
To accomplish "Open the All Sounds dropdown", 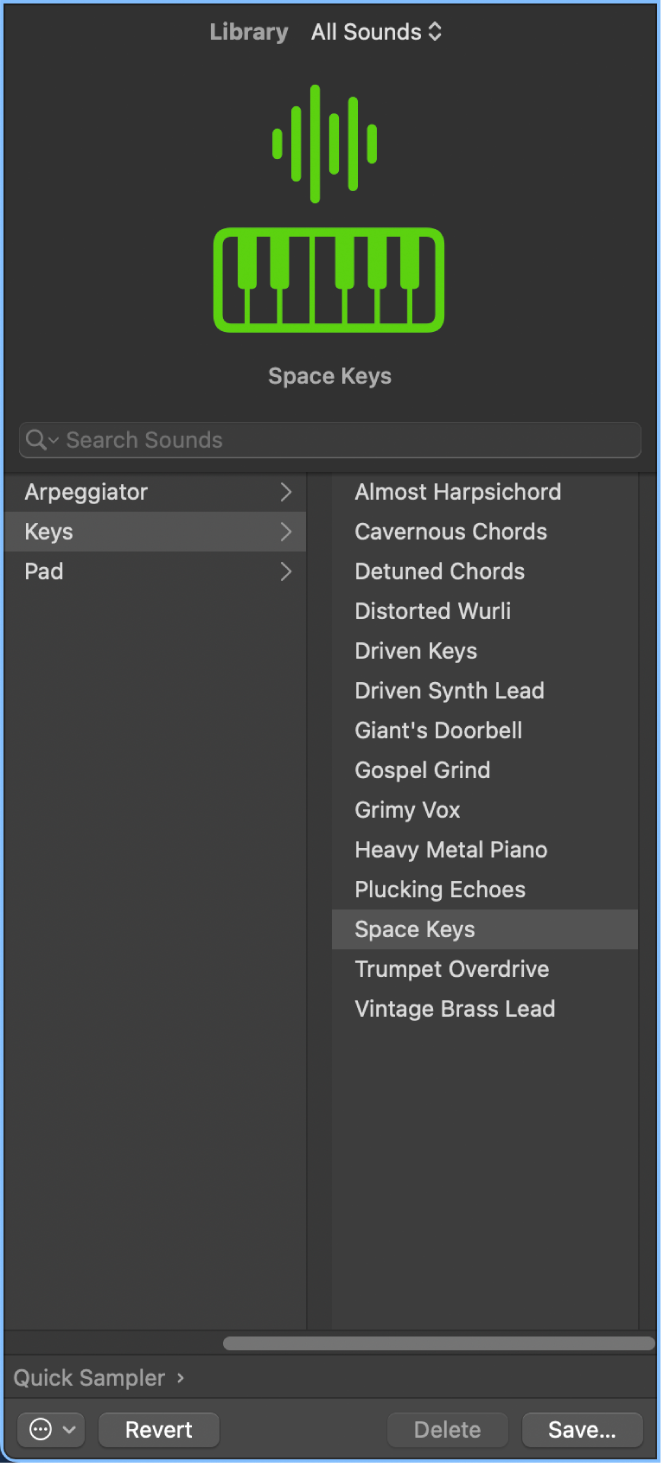I will [x=376, y=31].
